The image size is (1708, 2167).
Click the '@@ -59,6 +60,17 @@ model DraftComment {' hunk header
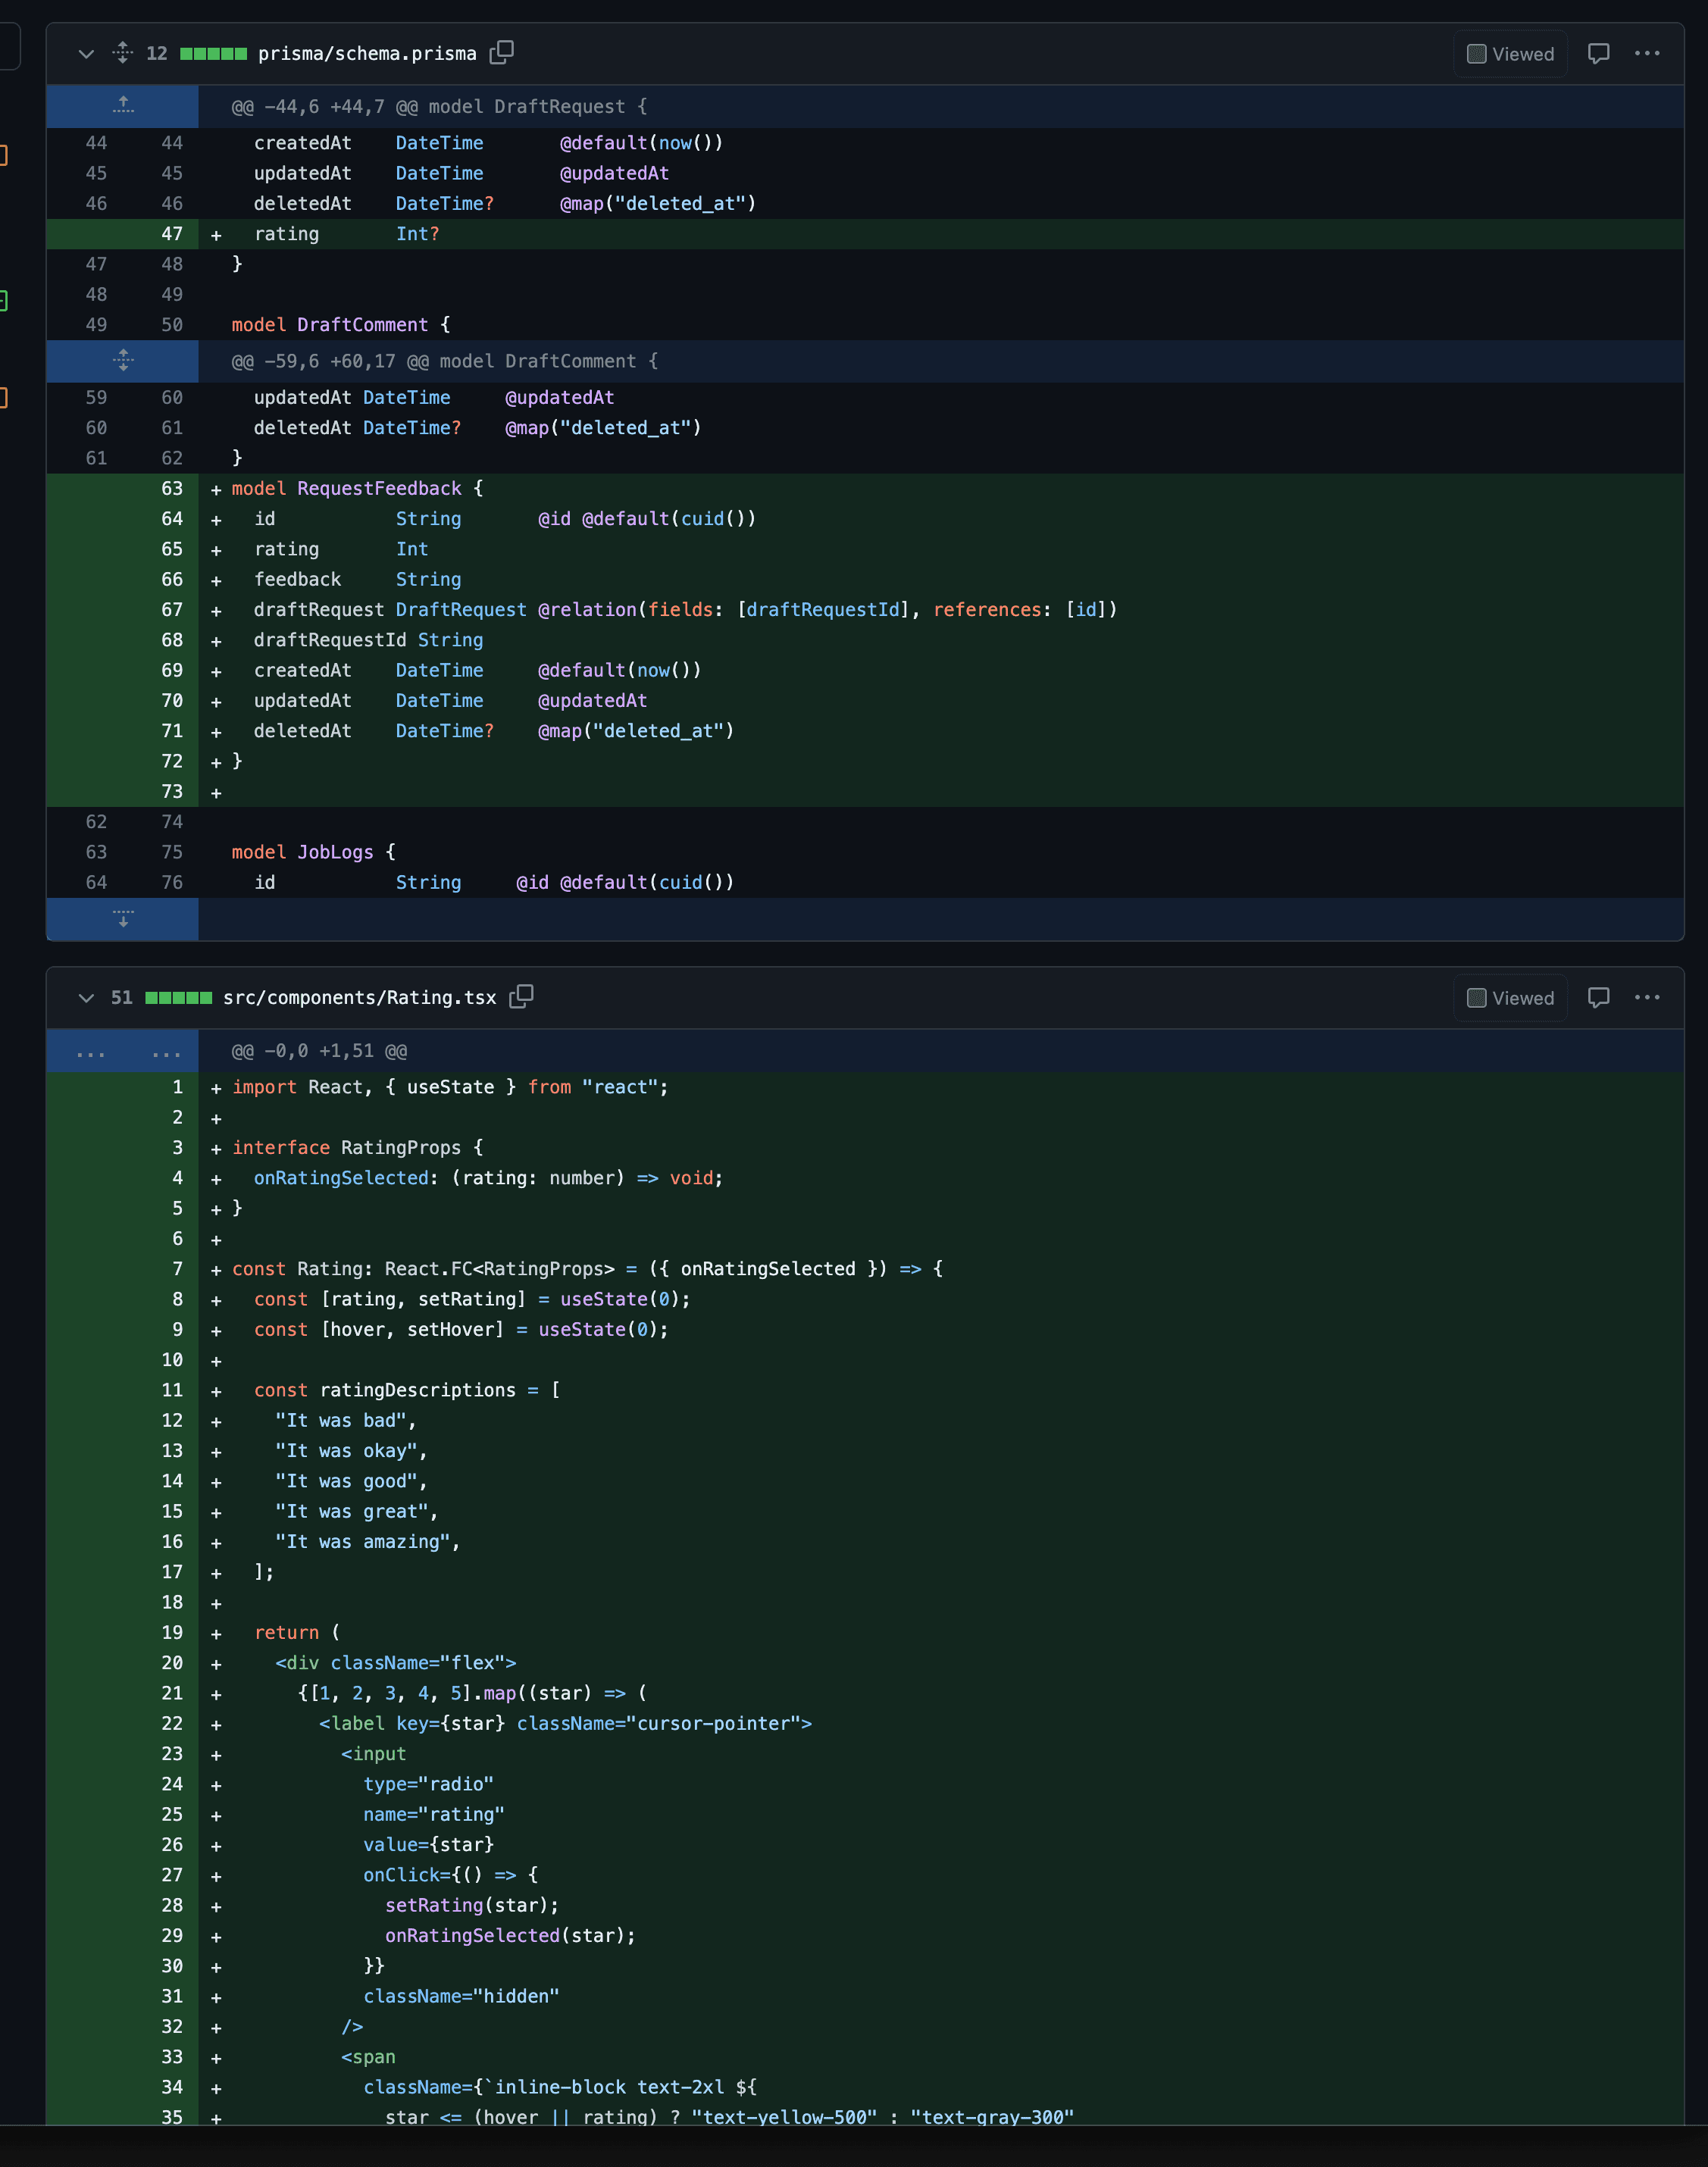coord(445,362)
